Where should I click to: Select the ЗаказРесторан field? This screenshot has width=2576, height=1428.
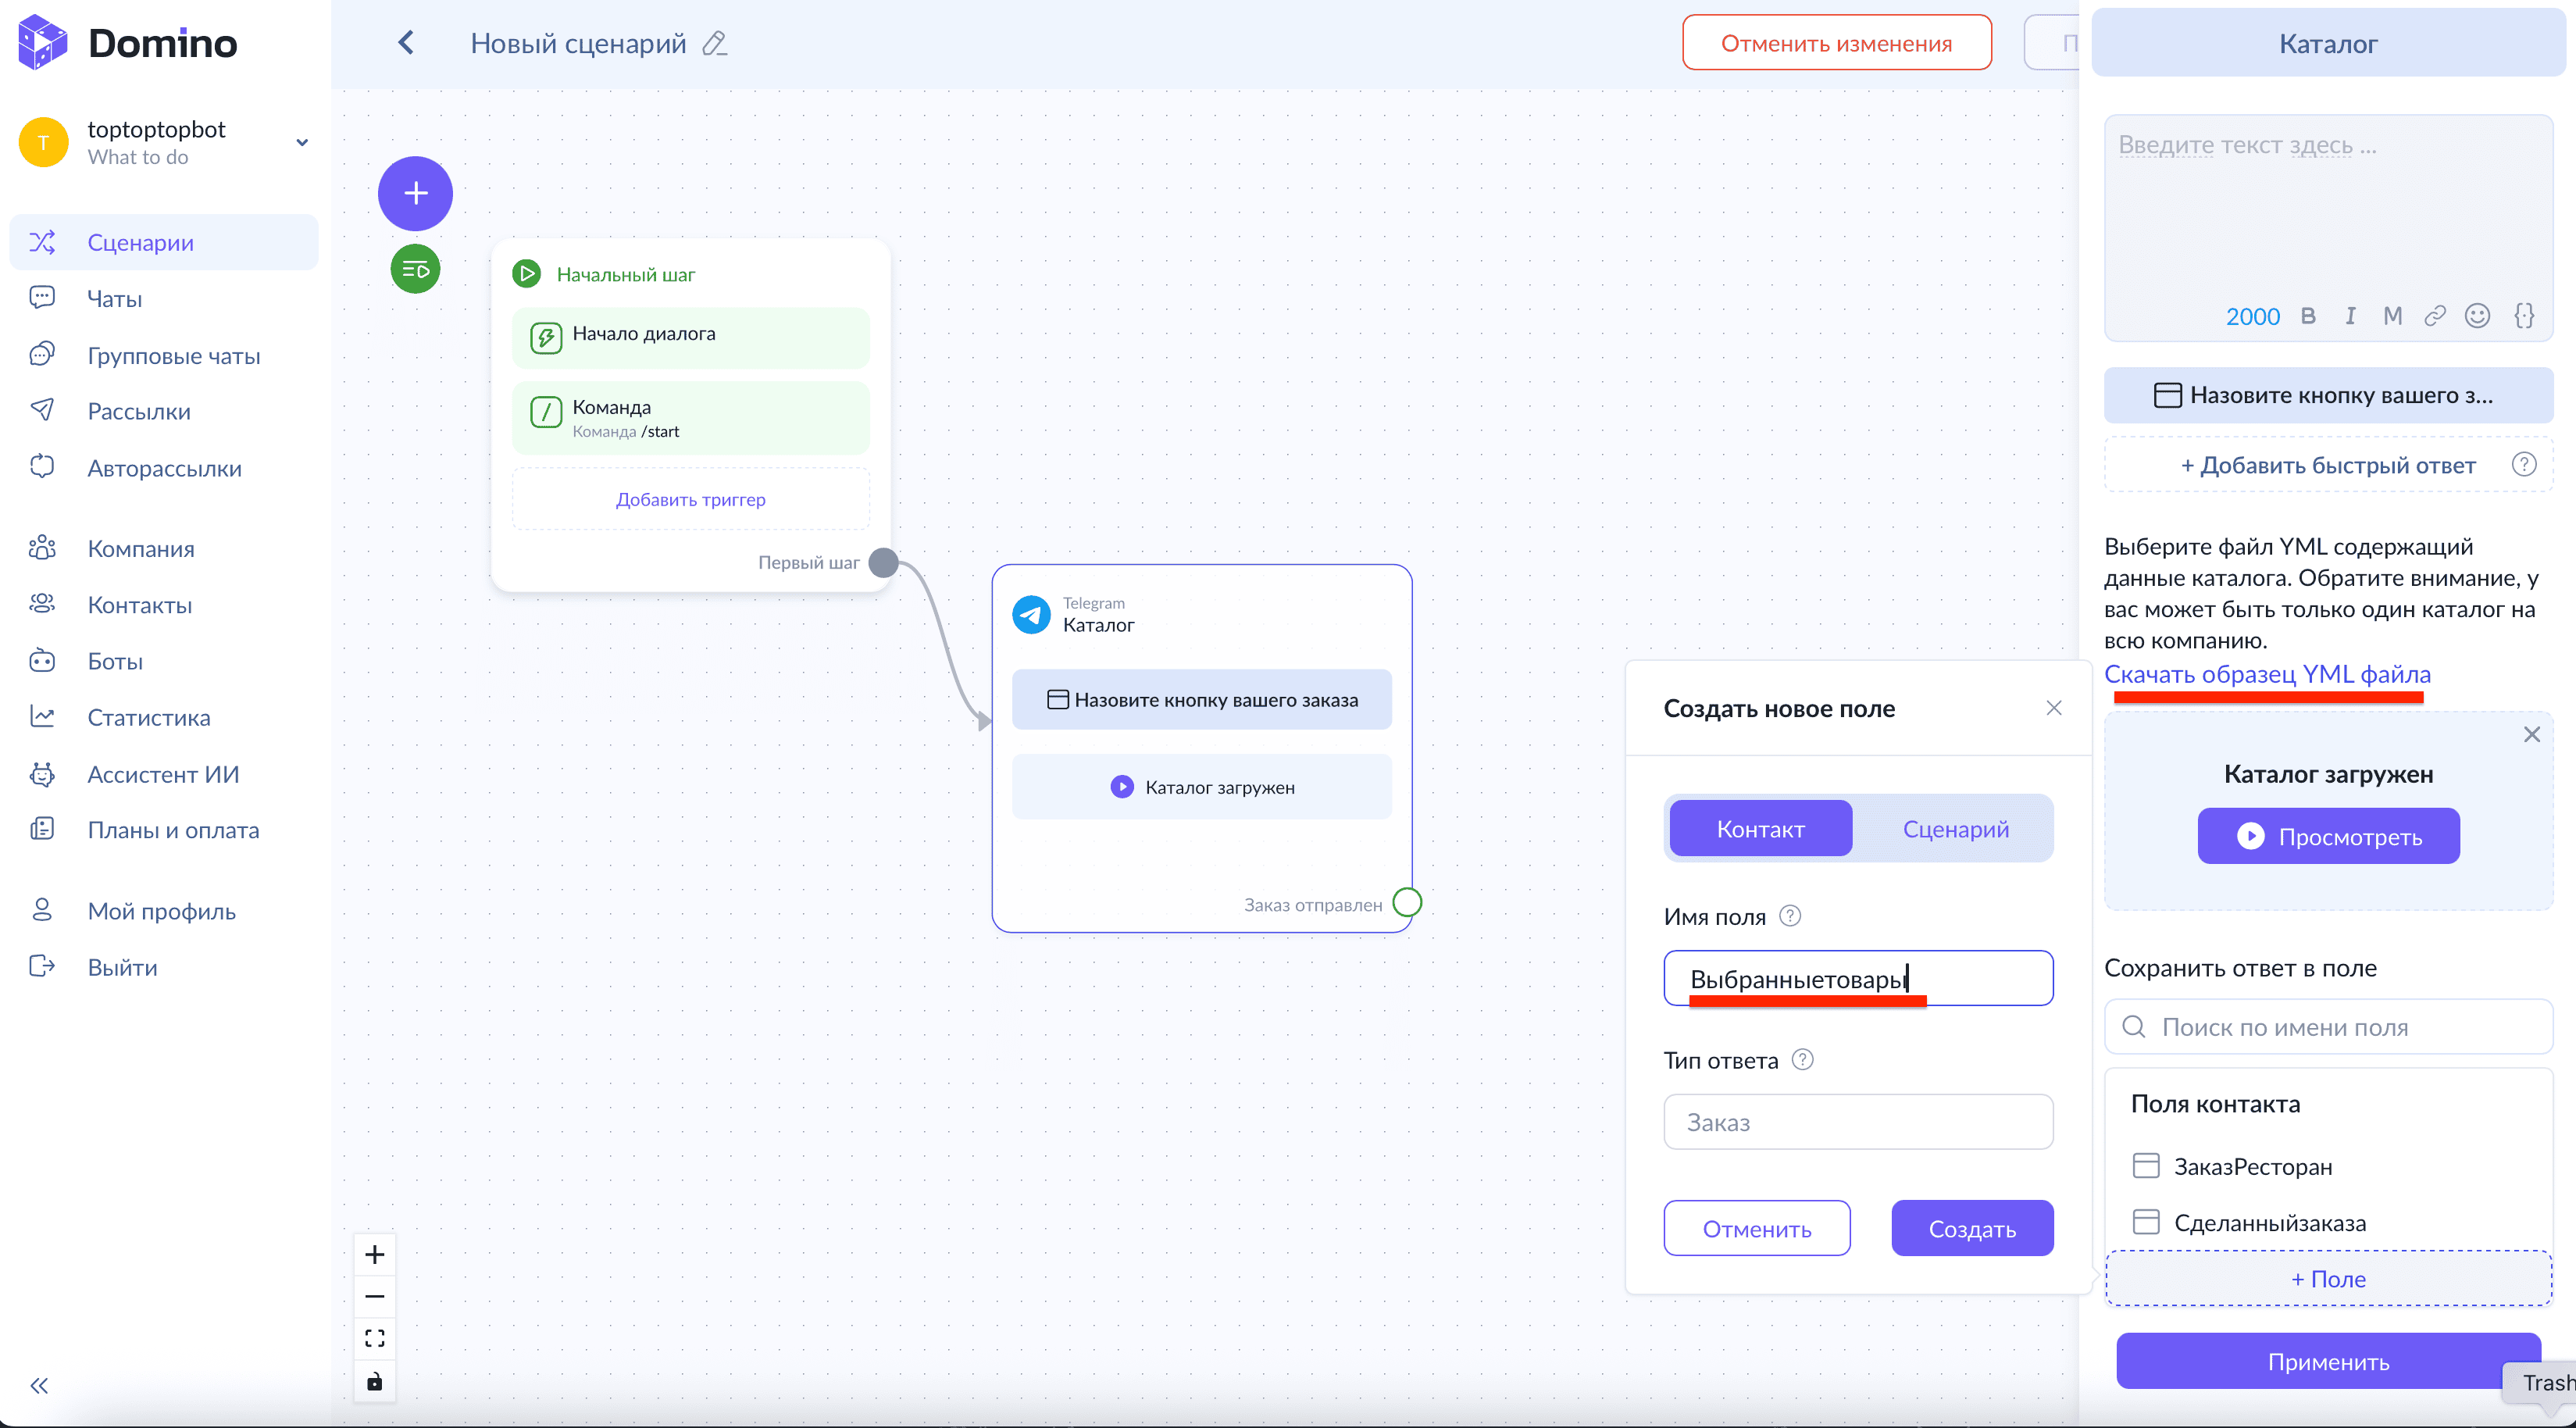coord(2328,1166)
